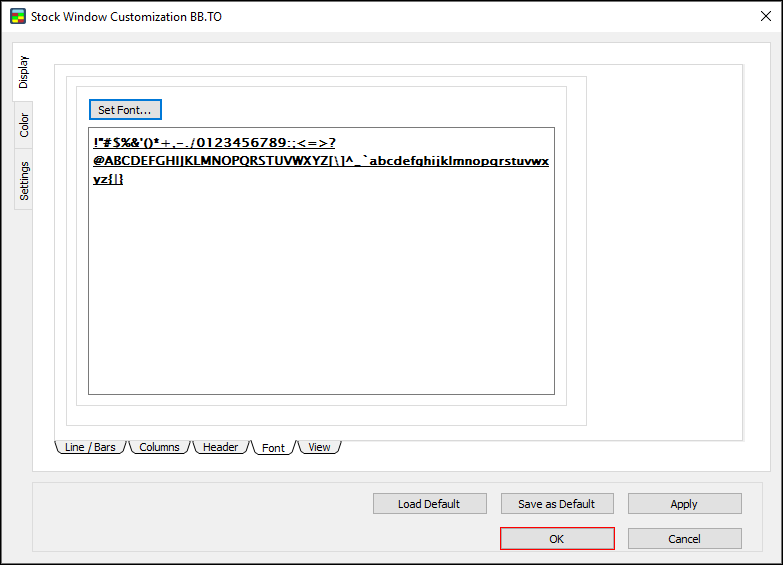Switch to the Header tab

tap(220, 447)
